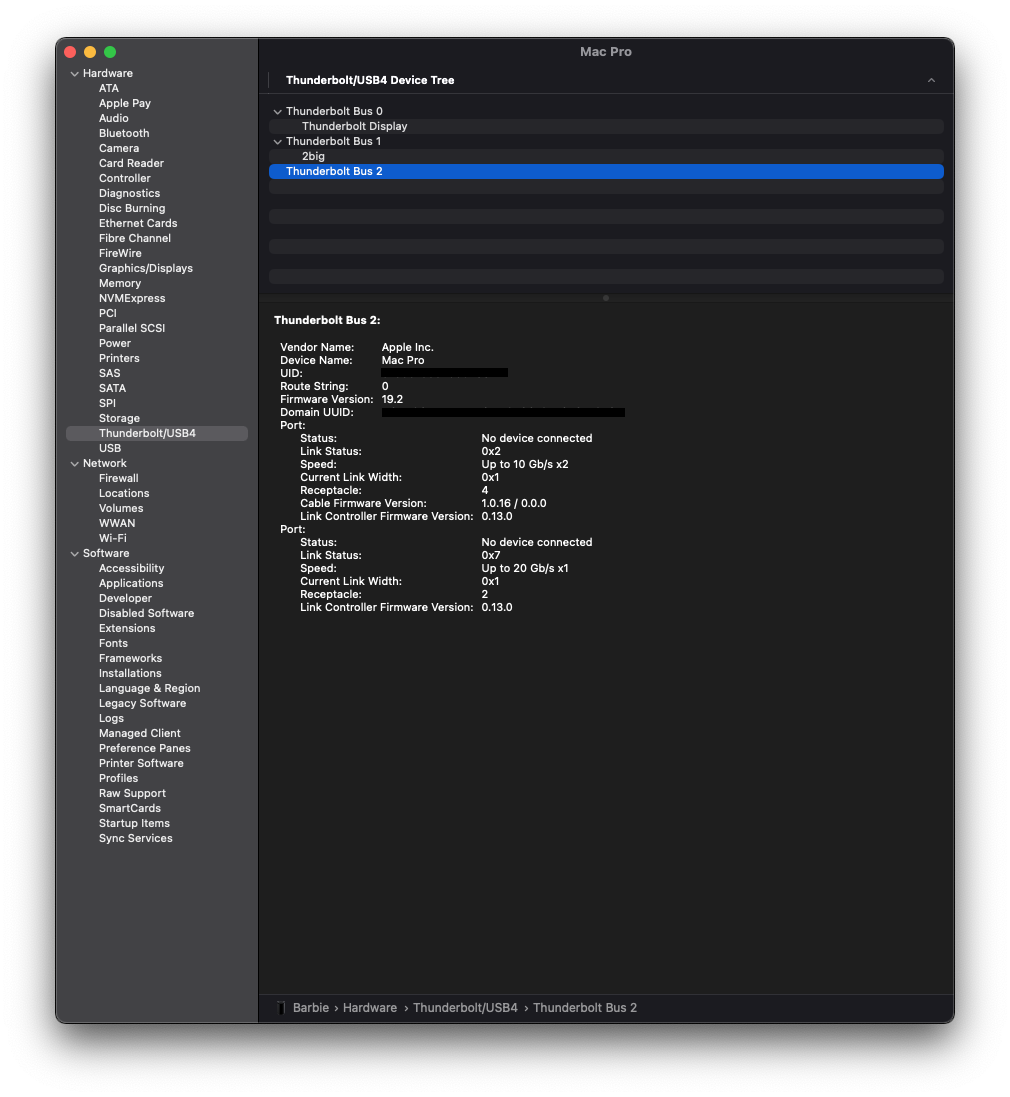Select NVMExpress in the sidebar

click(x=132, y=298)
